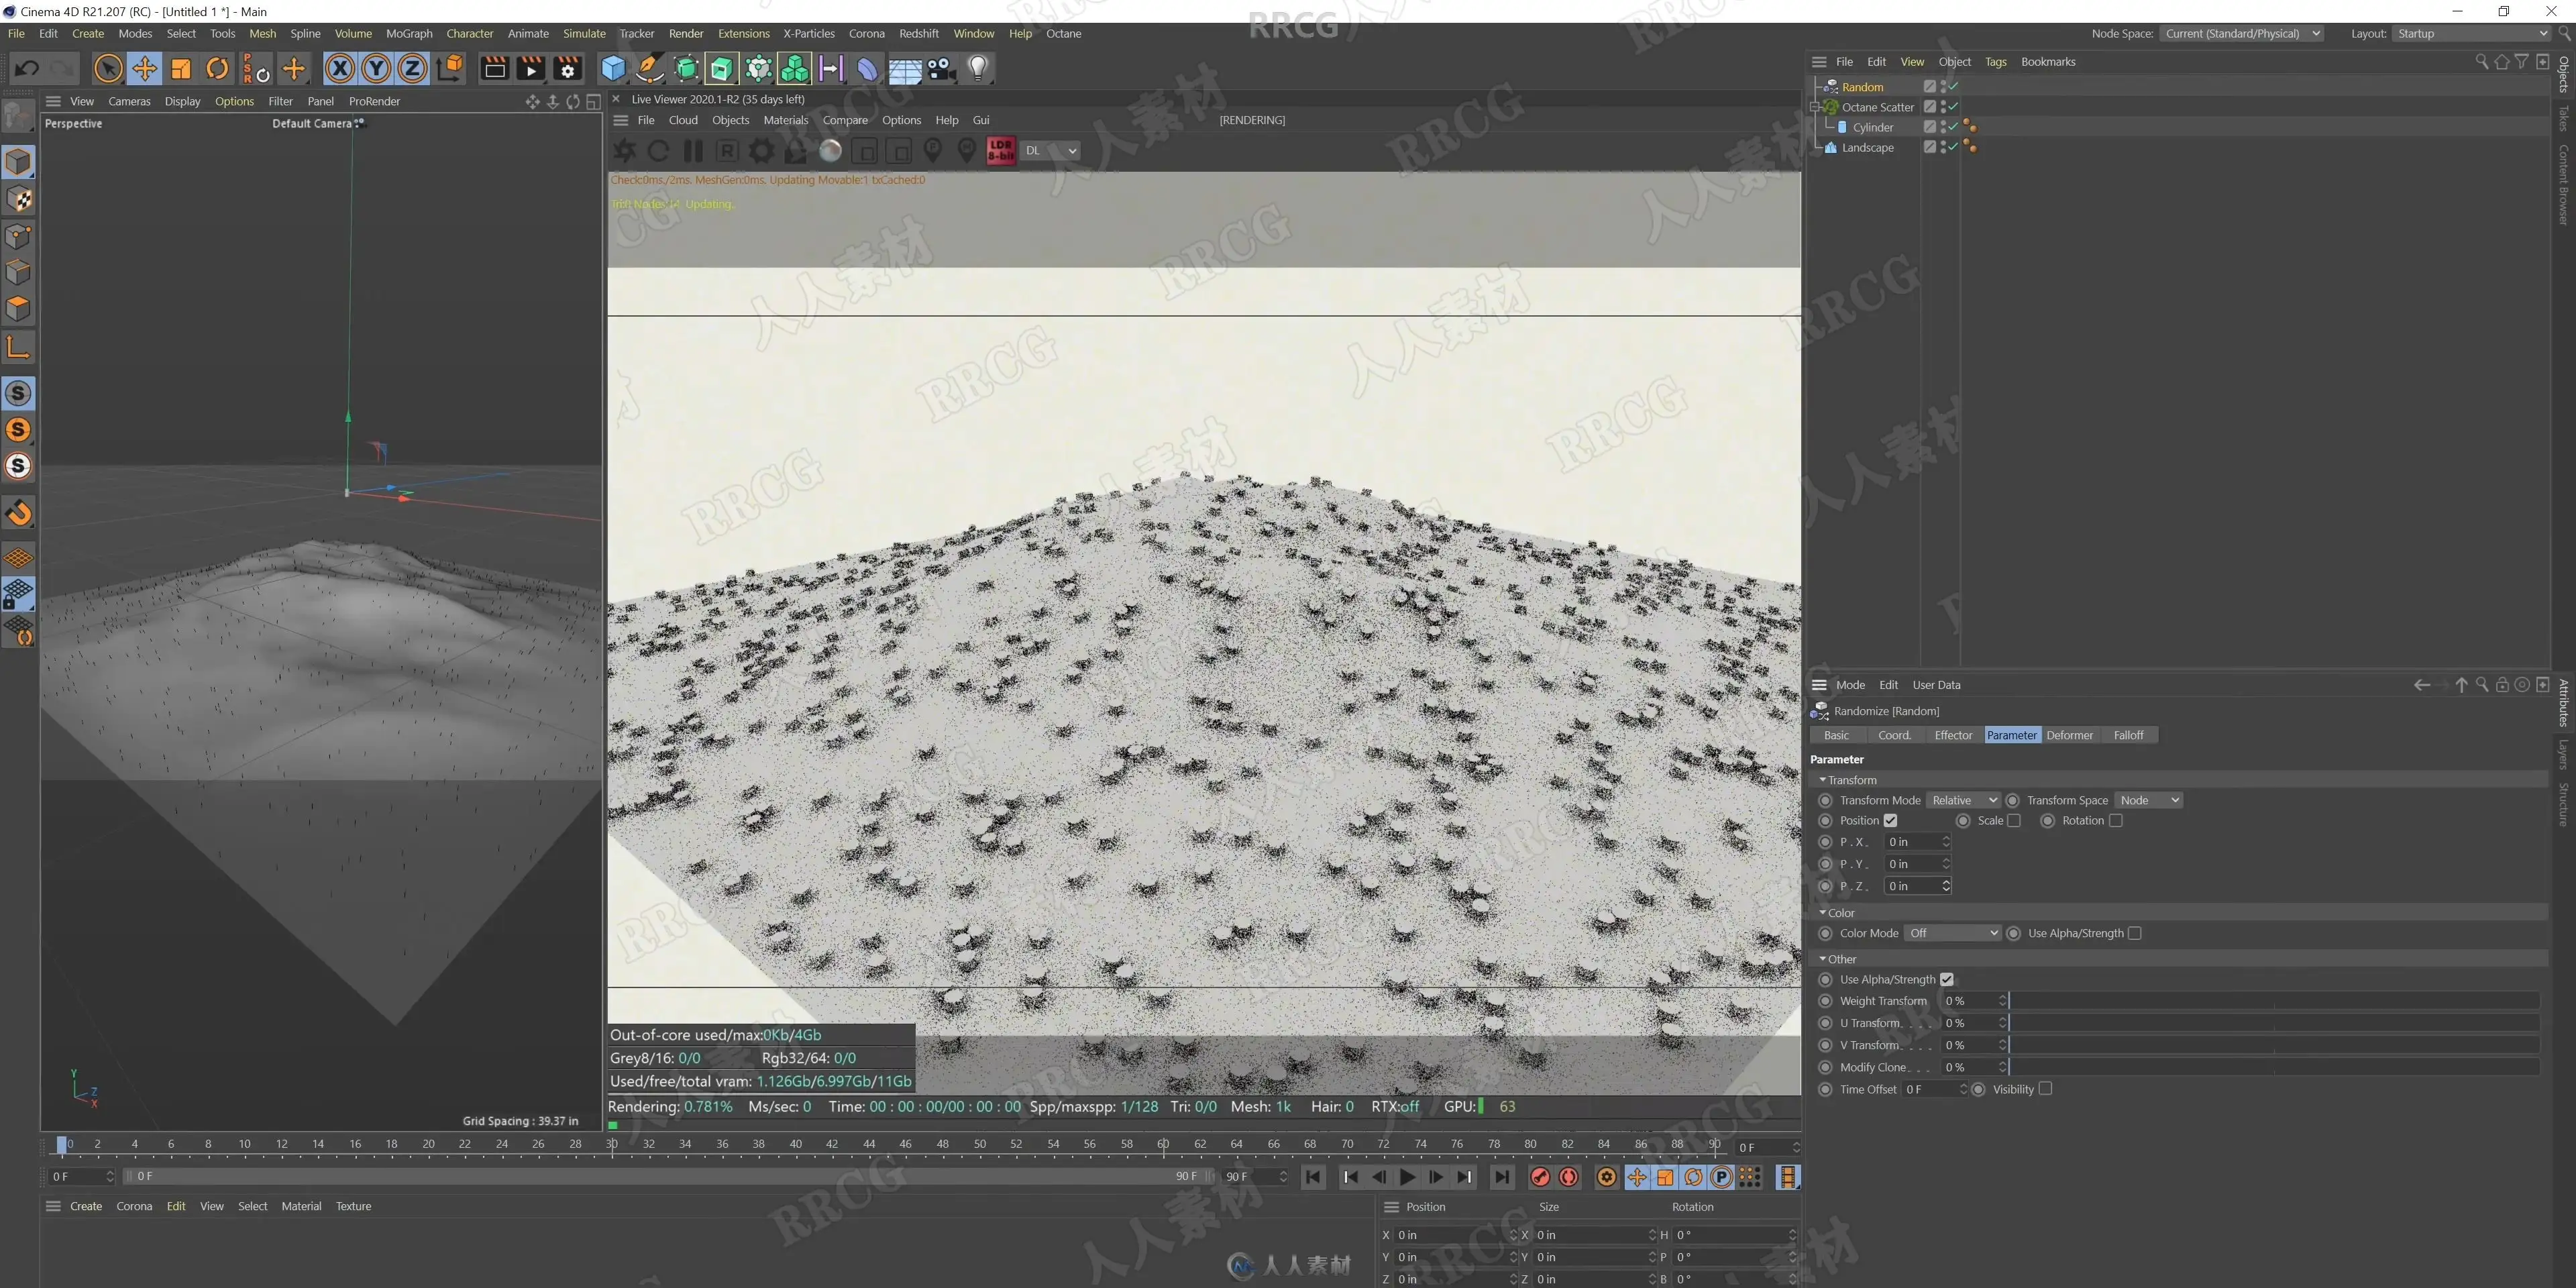
Task: Uncheck Use Alpha/Strength under Other
Action: tap(1946, 980)
